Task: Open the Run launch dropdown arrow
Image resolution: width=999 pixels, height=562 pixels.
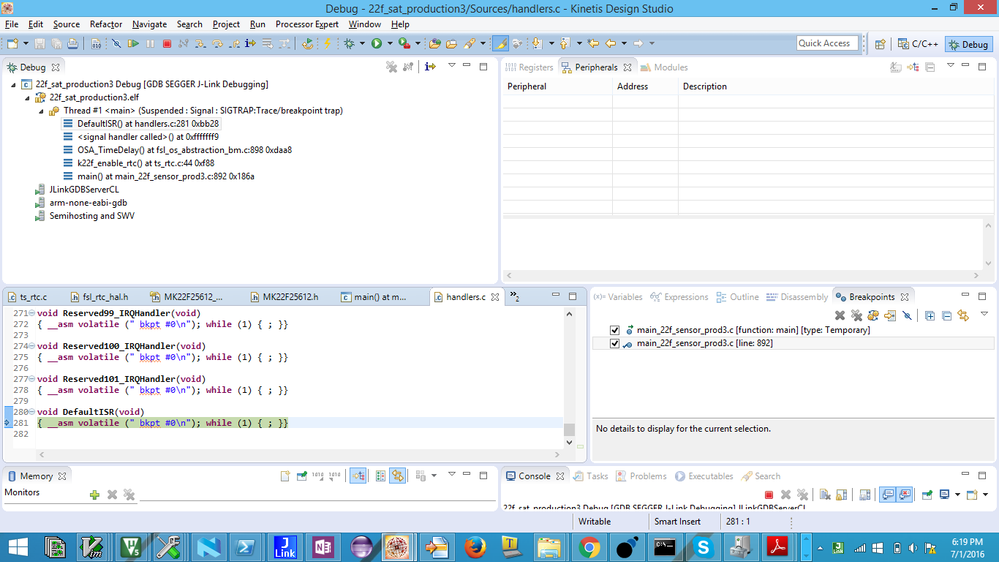Action: pyautogui.click(x=390, y=43)
